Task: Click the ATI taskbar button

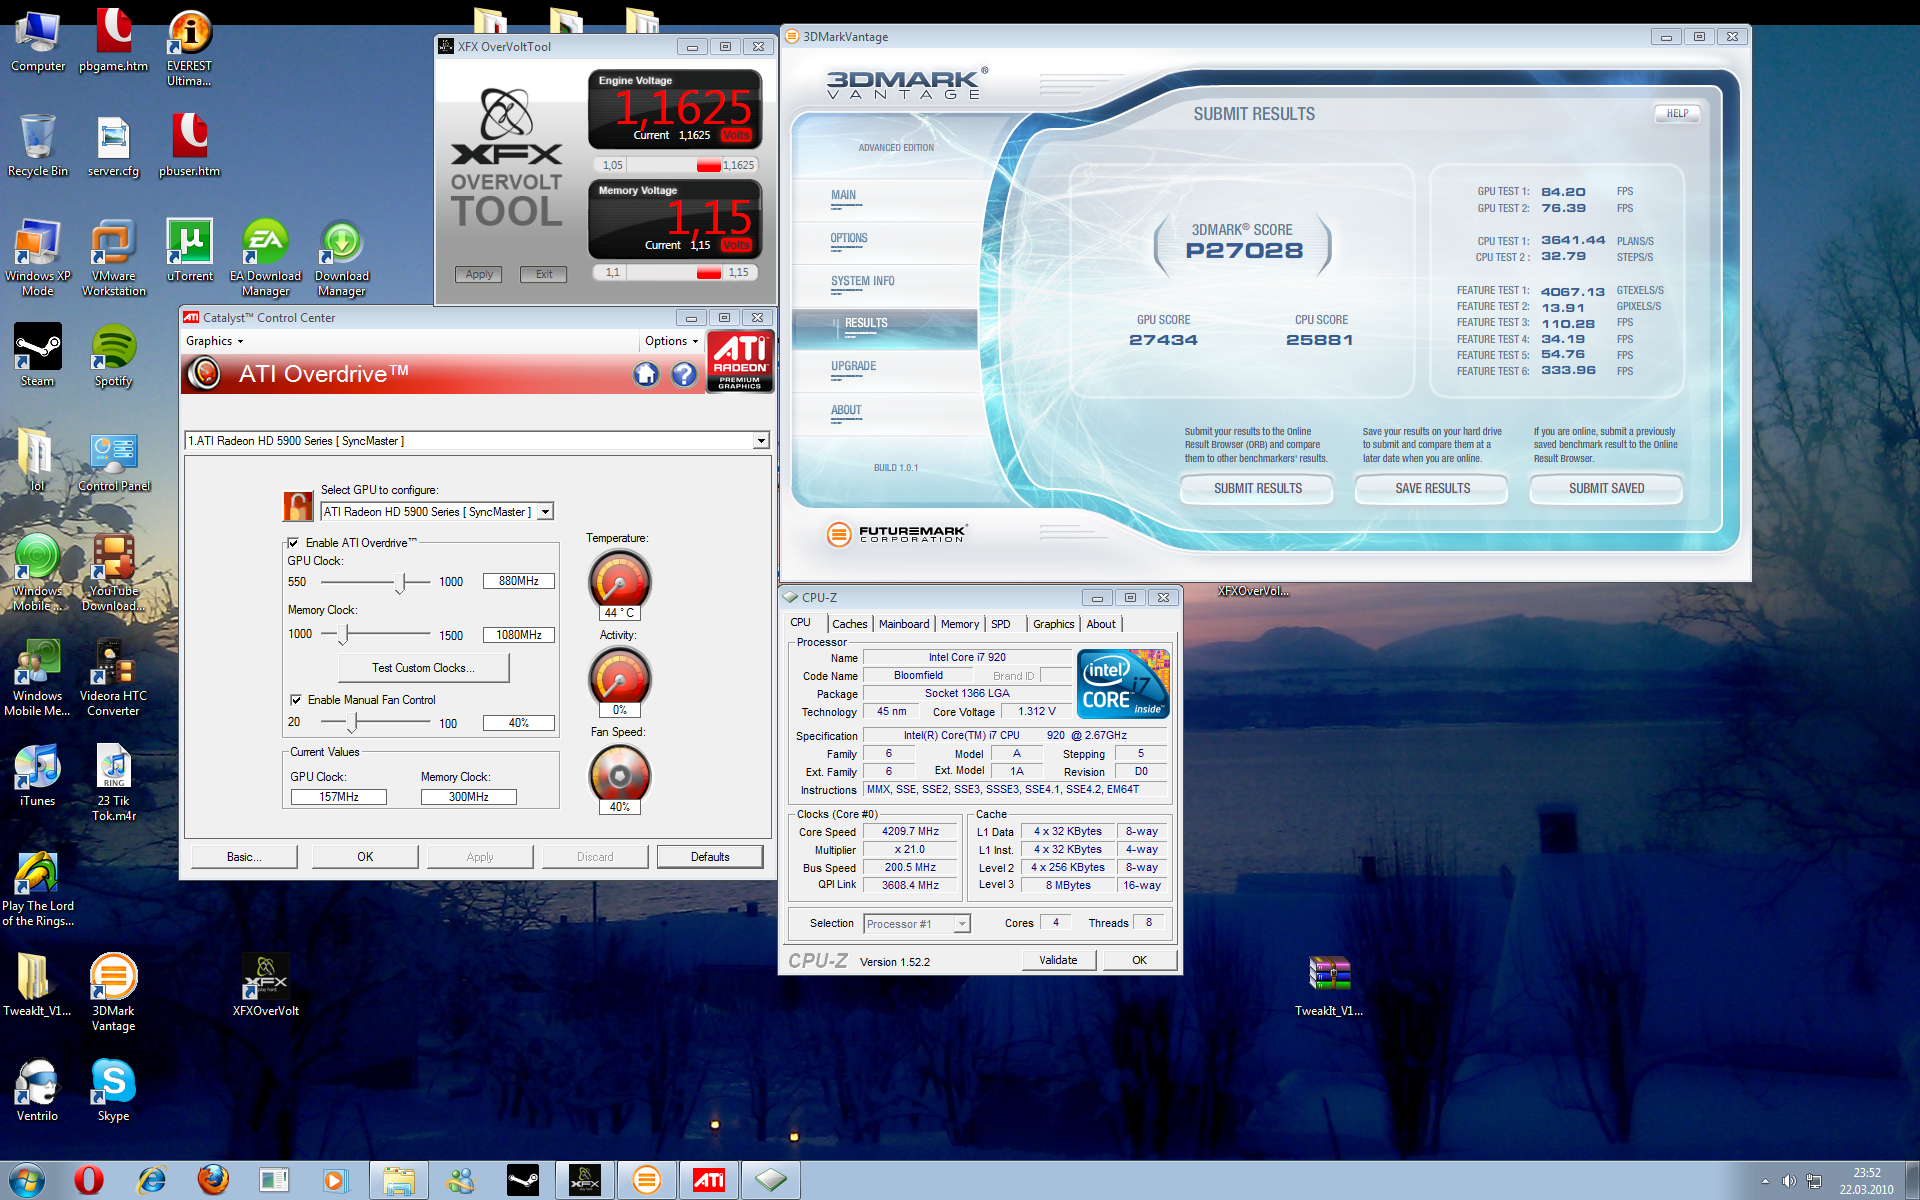Action: coord(709,1180)
